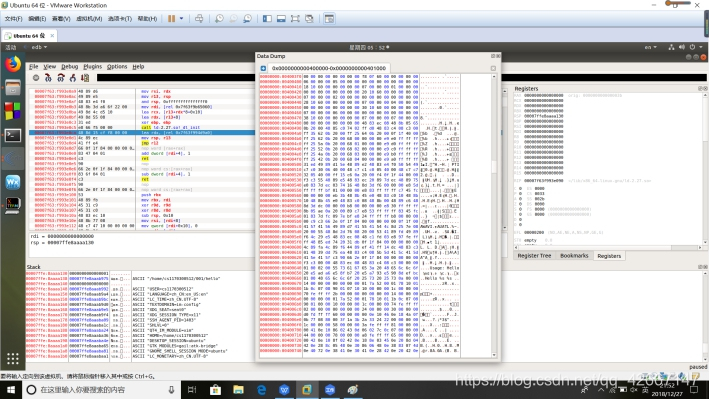
Task: Open Windows Task View from taskbar
Action: (192, 390)
